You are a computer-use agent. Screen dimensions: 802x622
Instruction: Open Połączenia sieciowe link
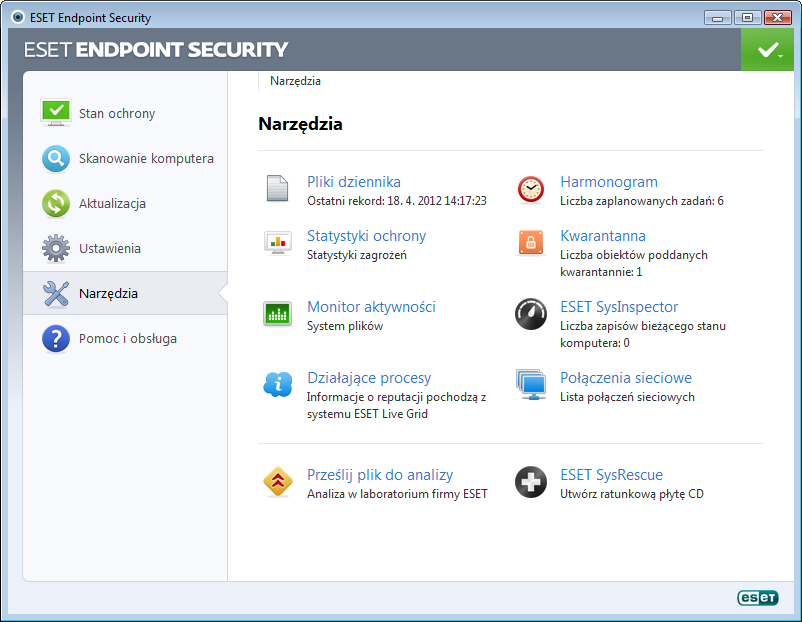(x=626, y=377)
